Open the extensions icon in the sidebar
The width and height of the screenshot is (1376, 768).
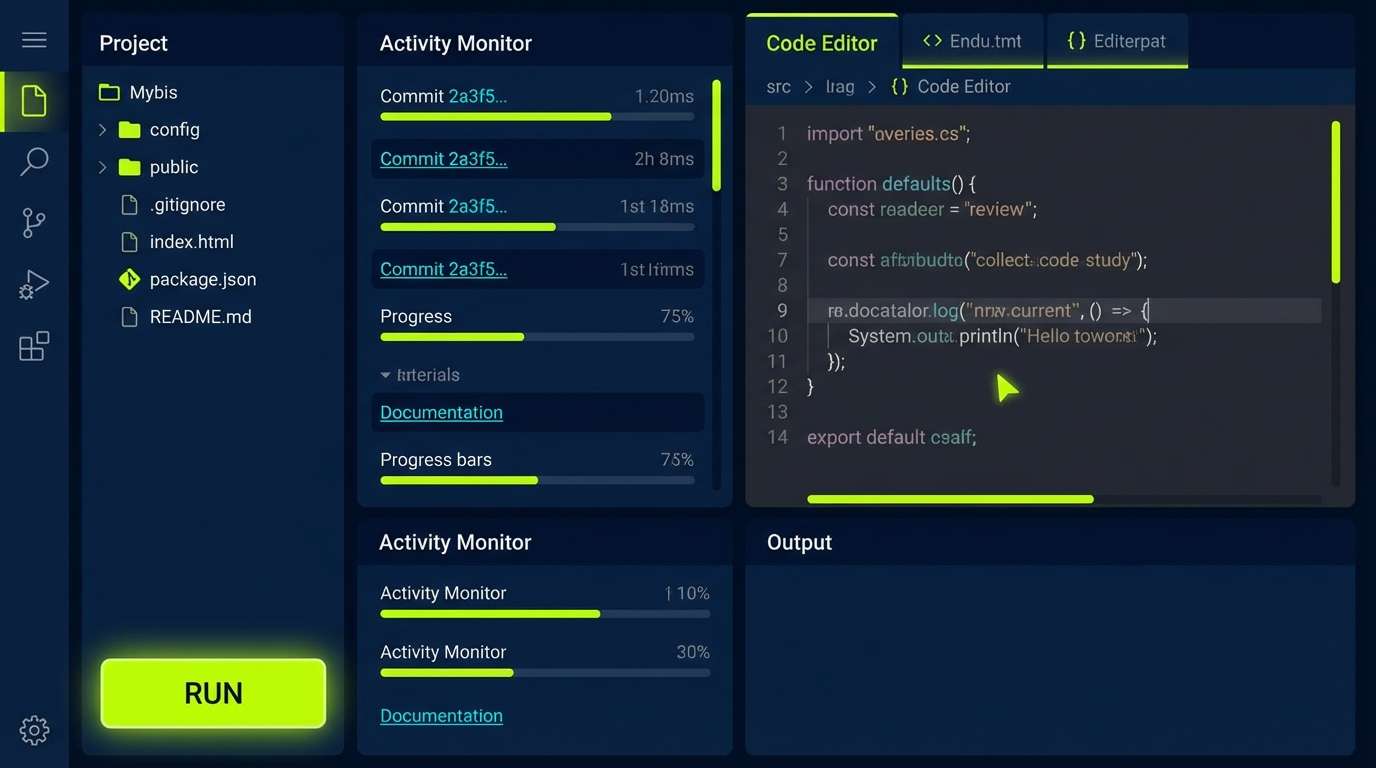click(x=34, y=345)
